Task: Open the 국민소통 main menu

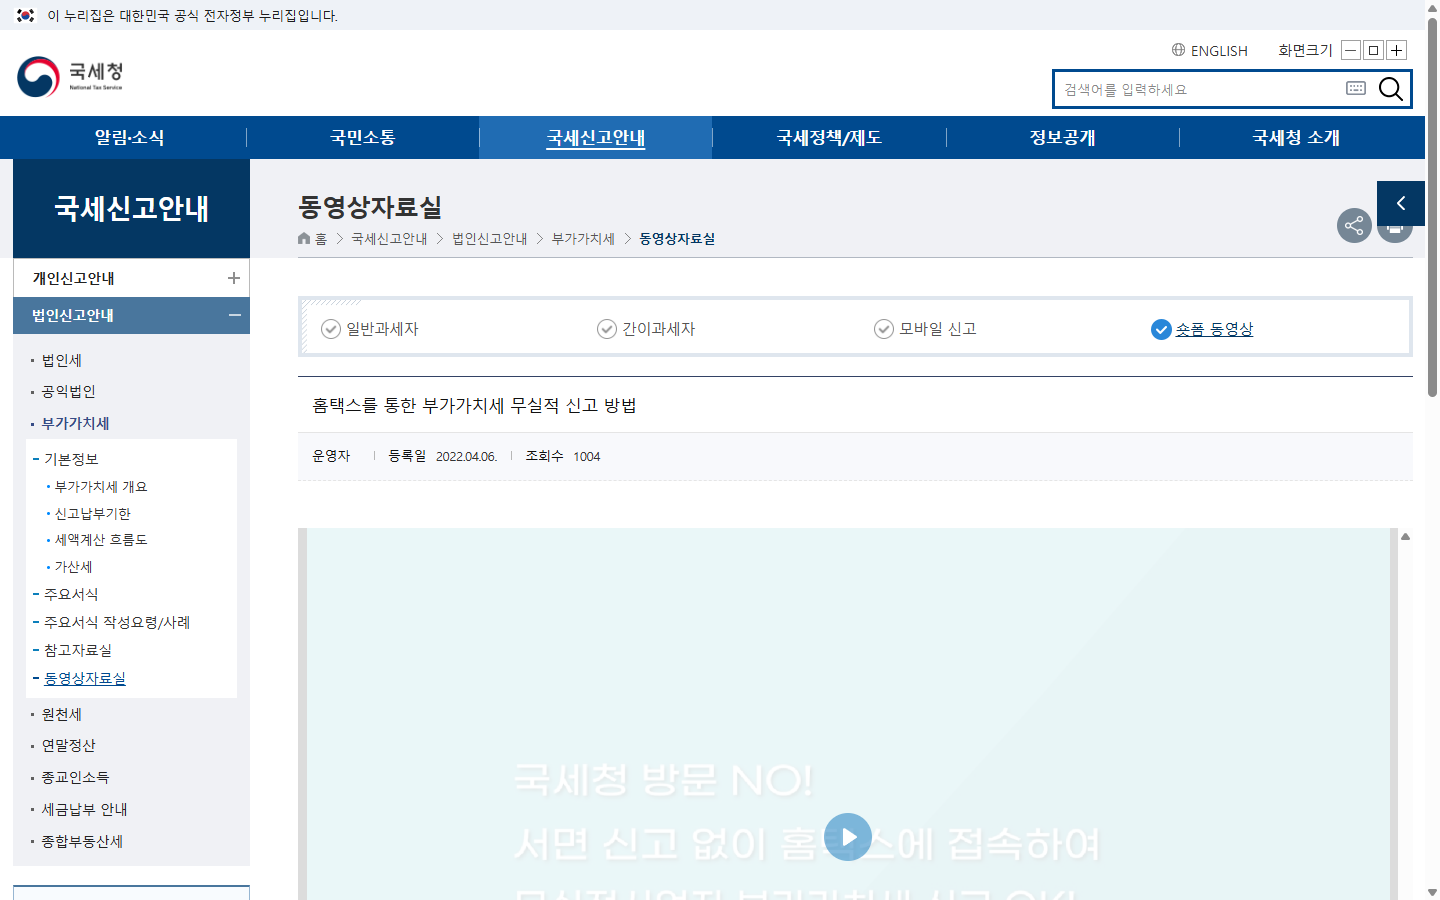Action: (x=363, y=137)
